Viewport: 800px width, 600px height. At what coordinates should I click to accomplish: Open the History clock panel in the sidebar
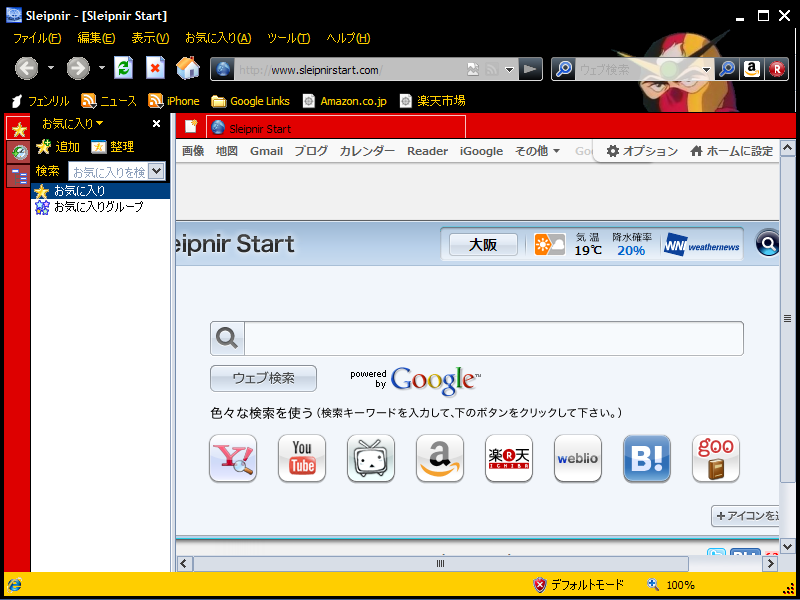(x=18, y=152)
